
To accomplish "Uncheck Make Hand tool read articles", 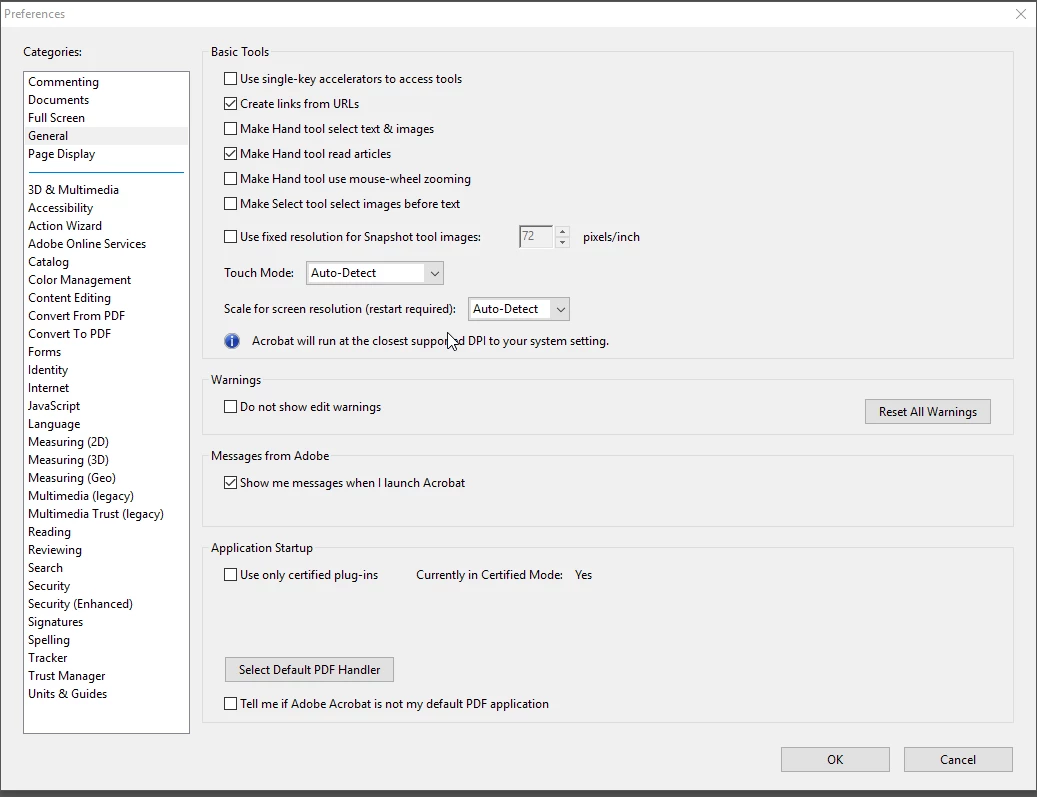I will (x=230, y=153).
